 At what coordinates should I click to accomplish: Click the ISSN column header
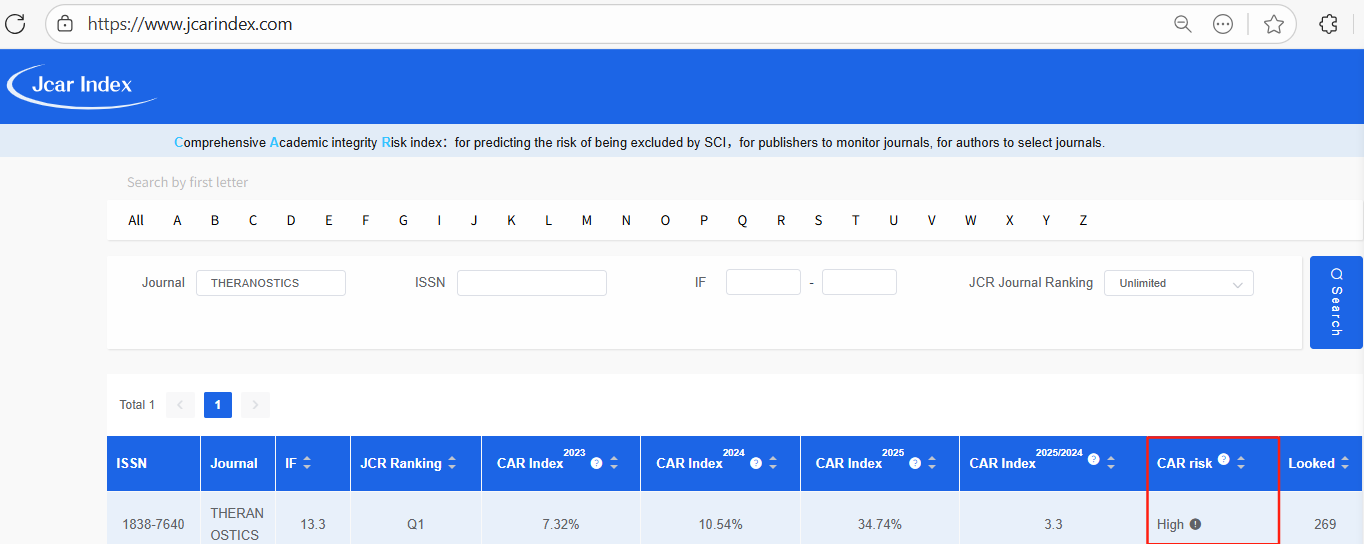point(153,463)
